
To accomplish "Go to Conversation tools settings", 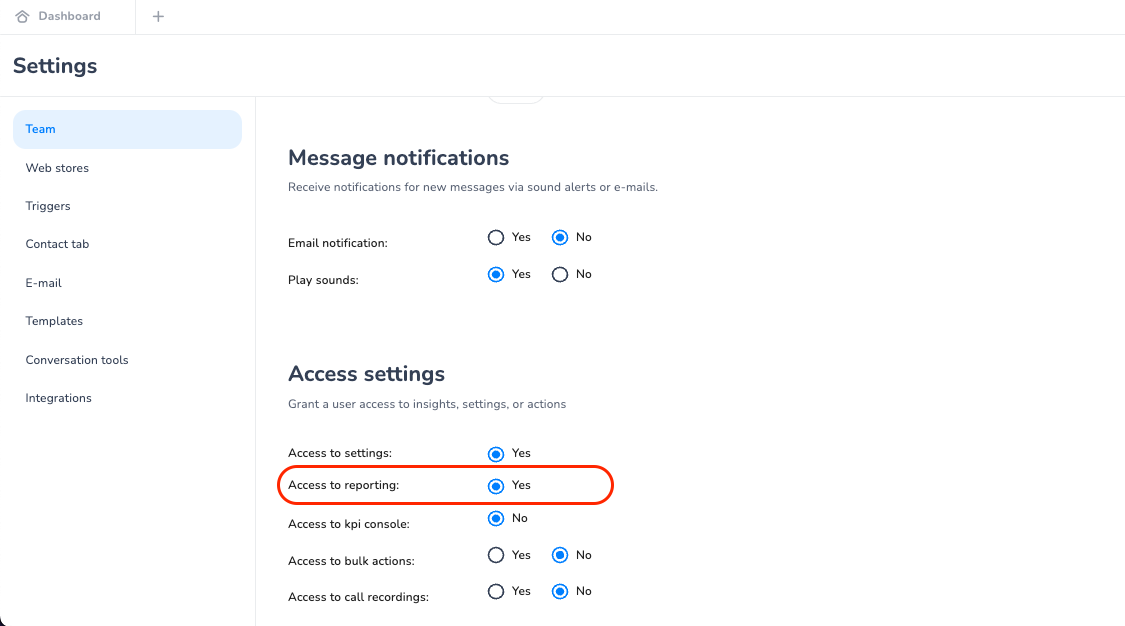I will point(77,360).
